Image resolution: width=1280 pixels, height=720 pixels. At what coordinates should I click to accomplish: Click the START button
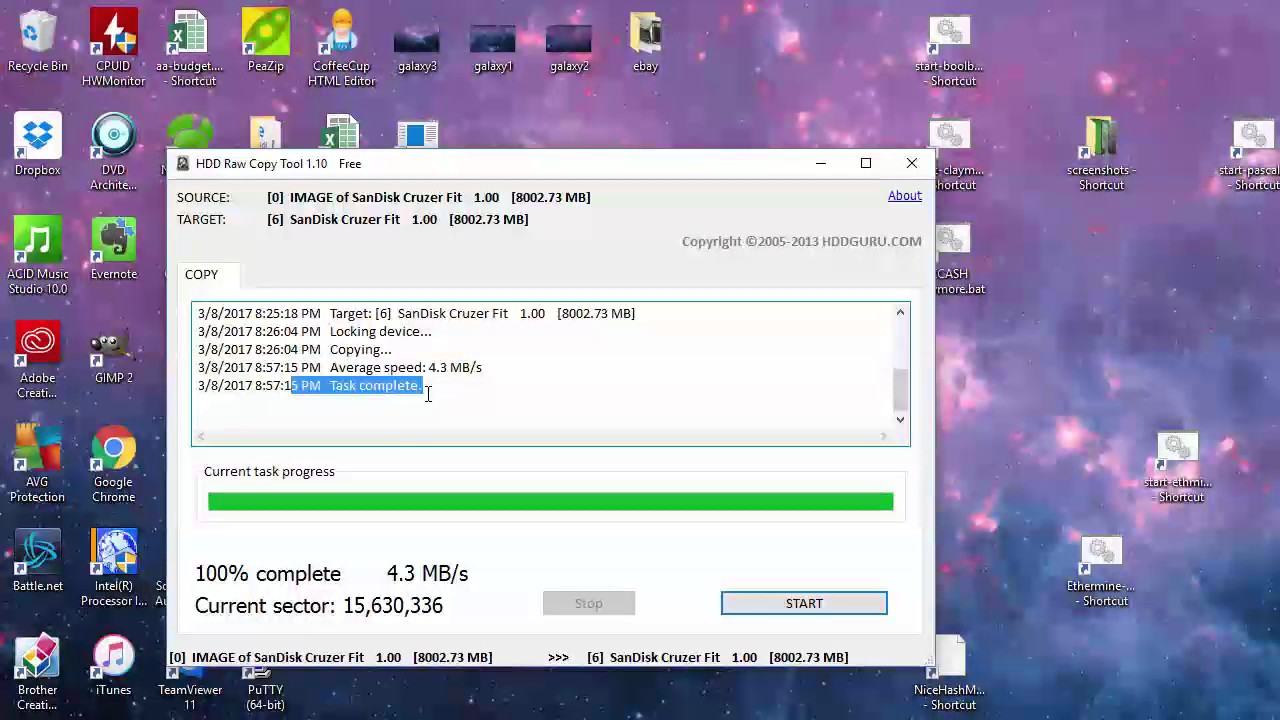coord(804,603)
